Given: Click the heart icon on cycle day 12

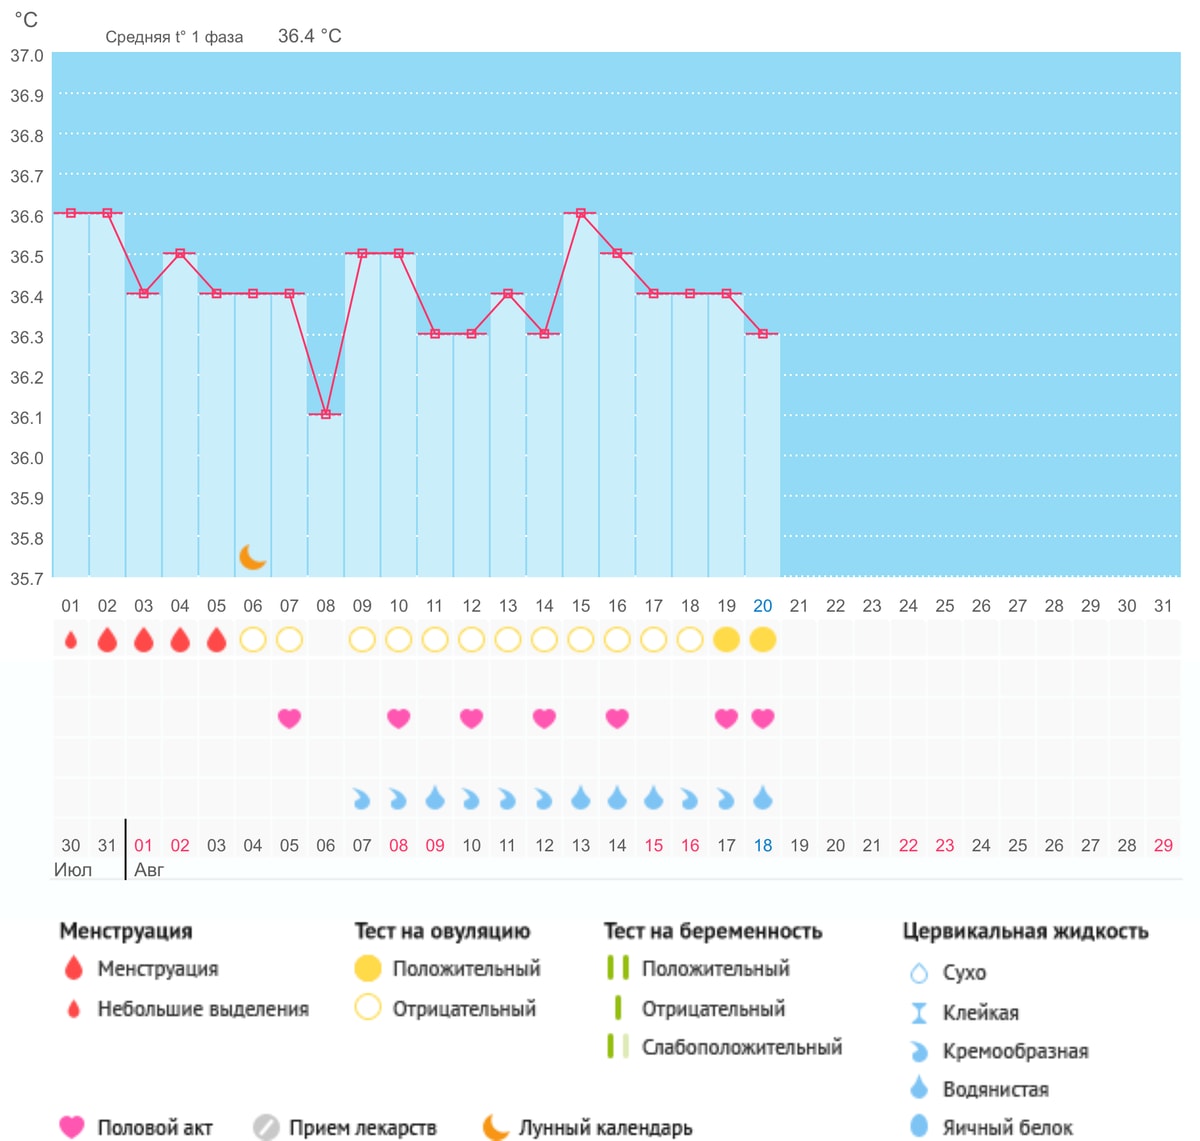Looking at the screenshot, I should (471, 718).
